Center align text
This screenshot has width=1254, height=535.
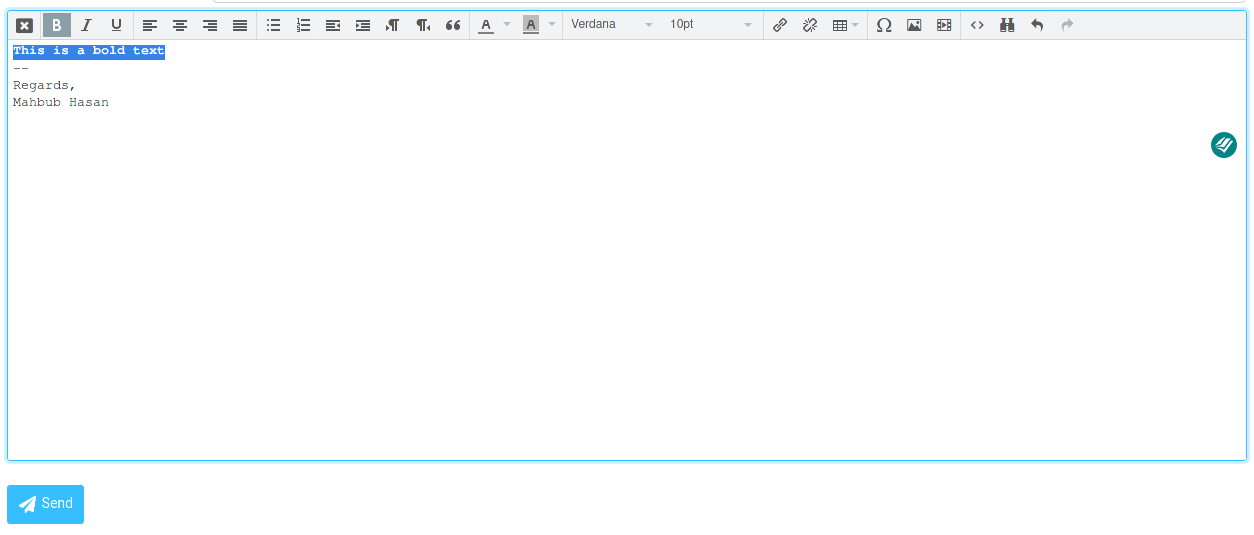tap(180, 25)
